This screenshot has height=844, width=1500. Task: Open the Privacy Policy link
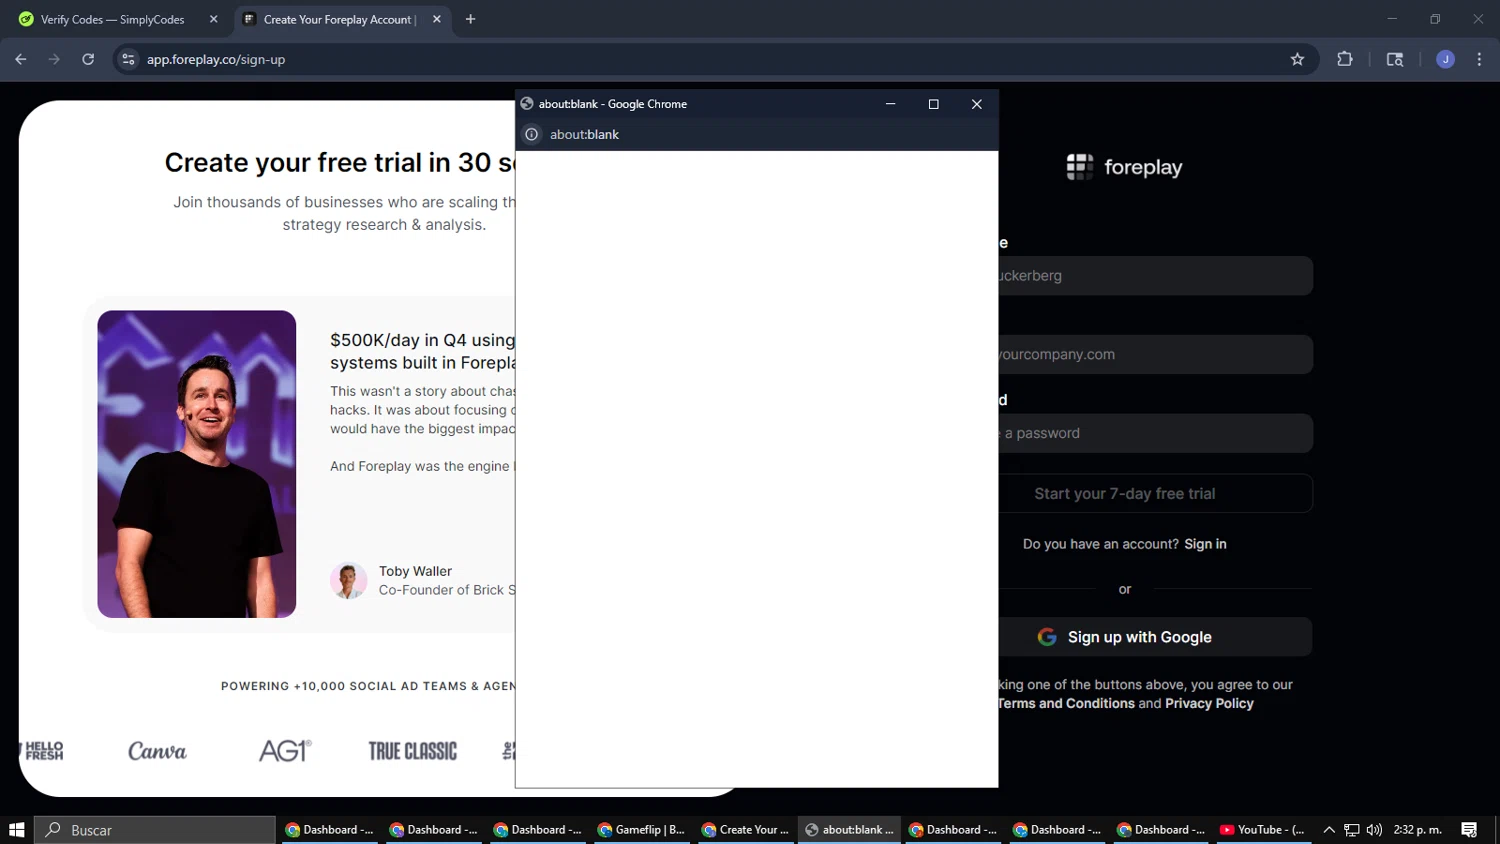1209,704
